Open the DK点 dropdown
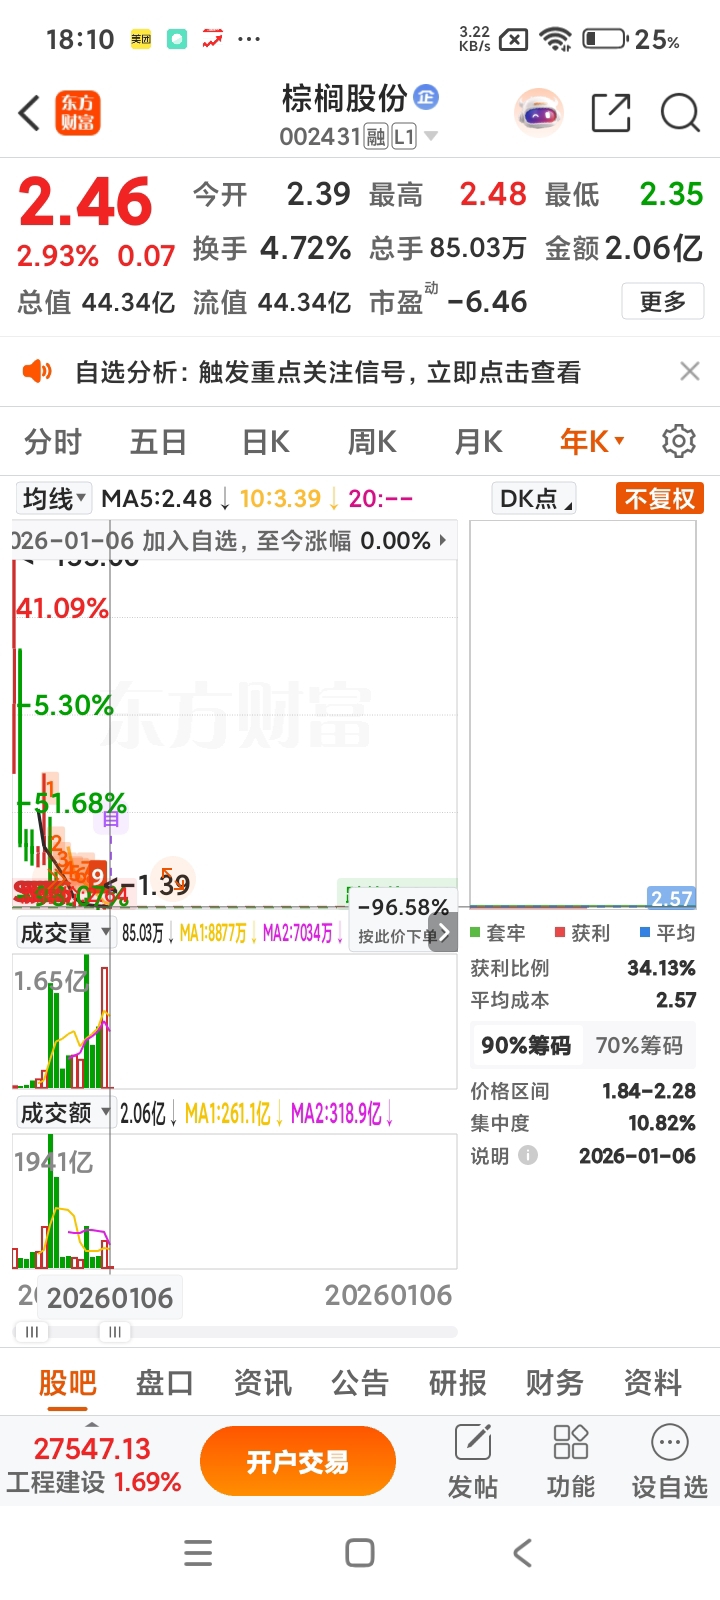720x1600 pixels. (535, 498)
